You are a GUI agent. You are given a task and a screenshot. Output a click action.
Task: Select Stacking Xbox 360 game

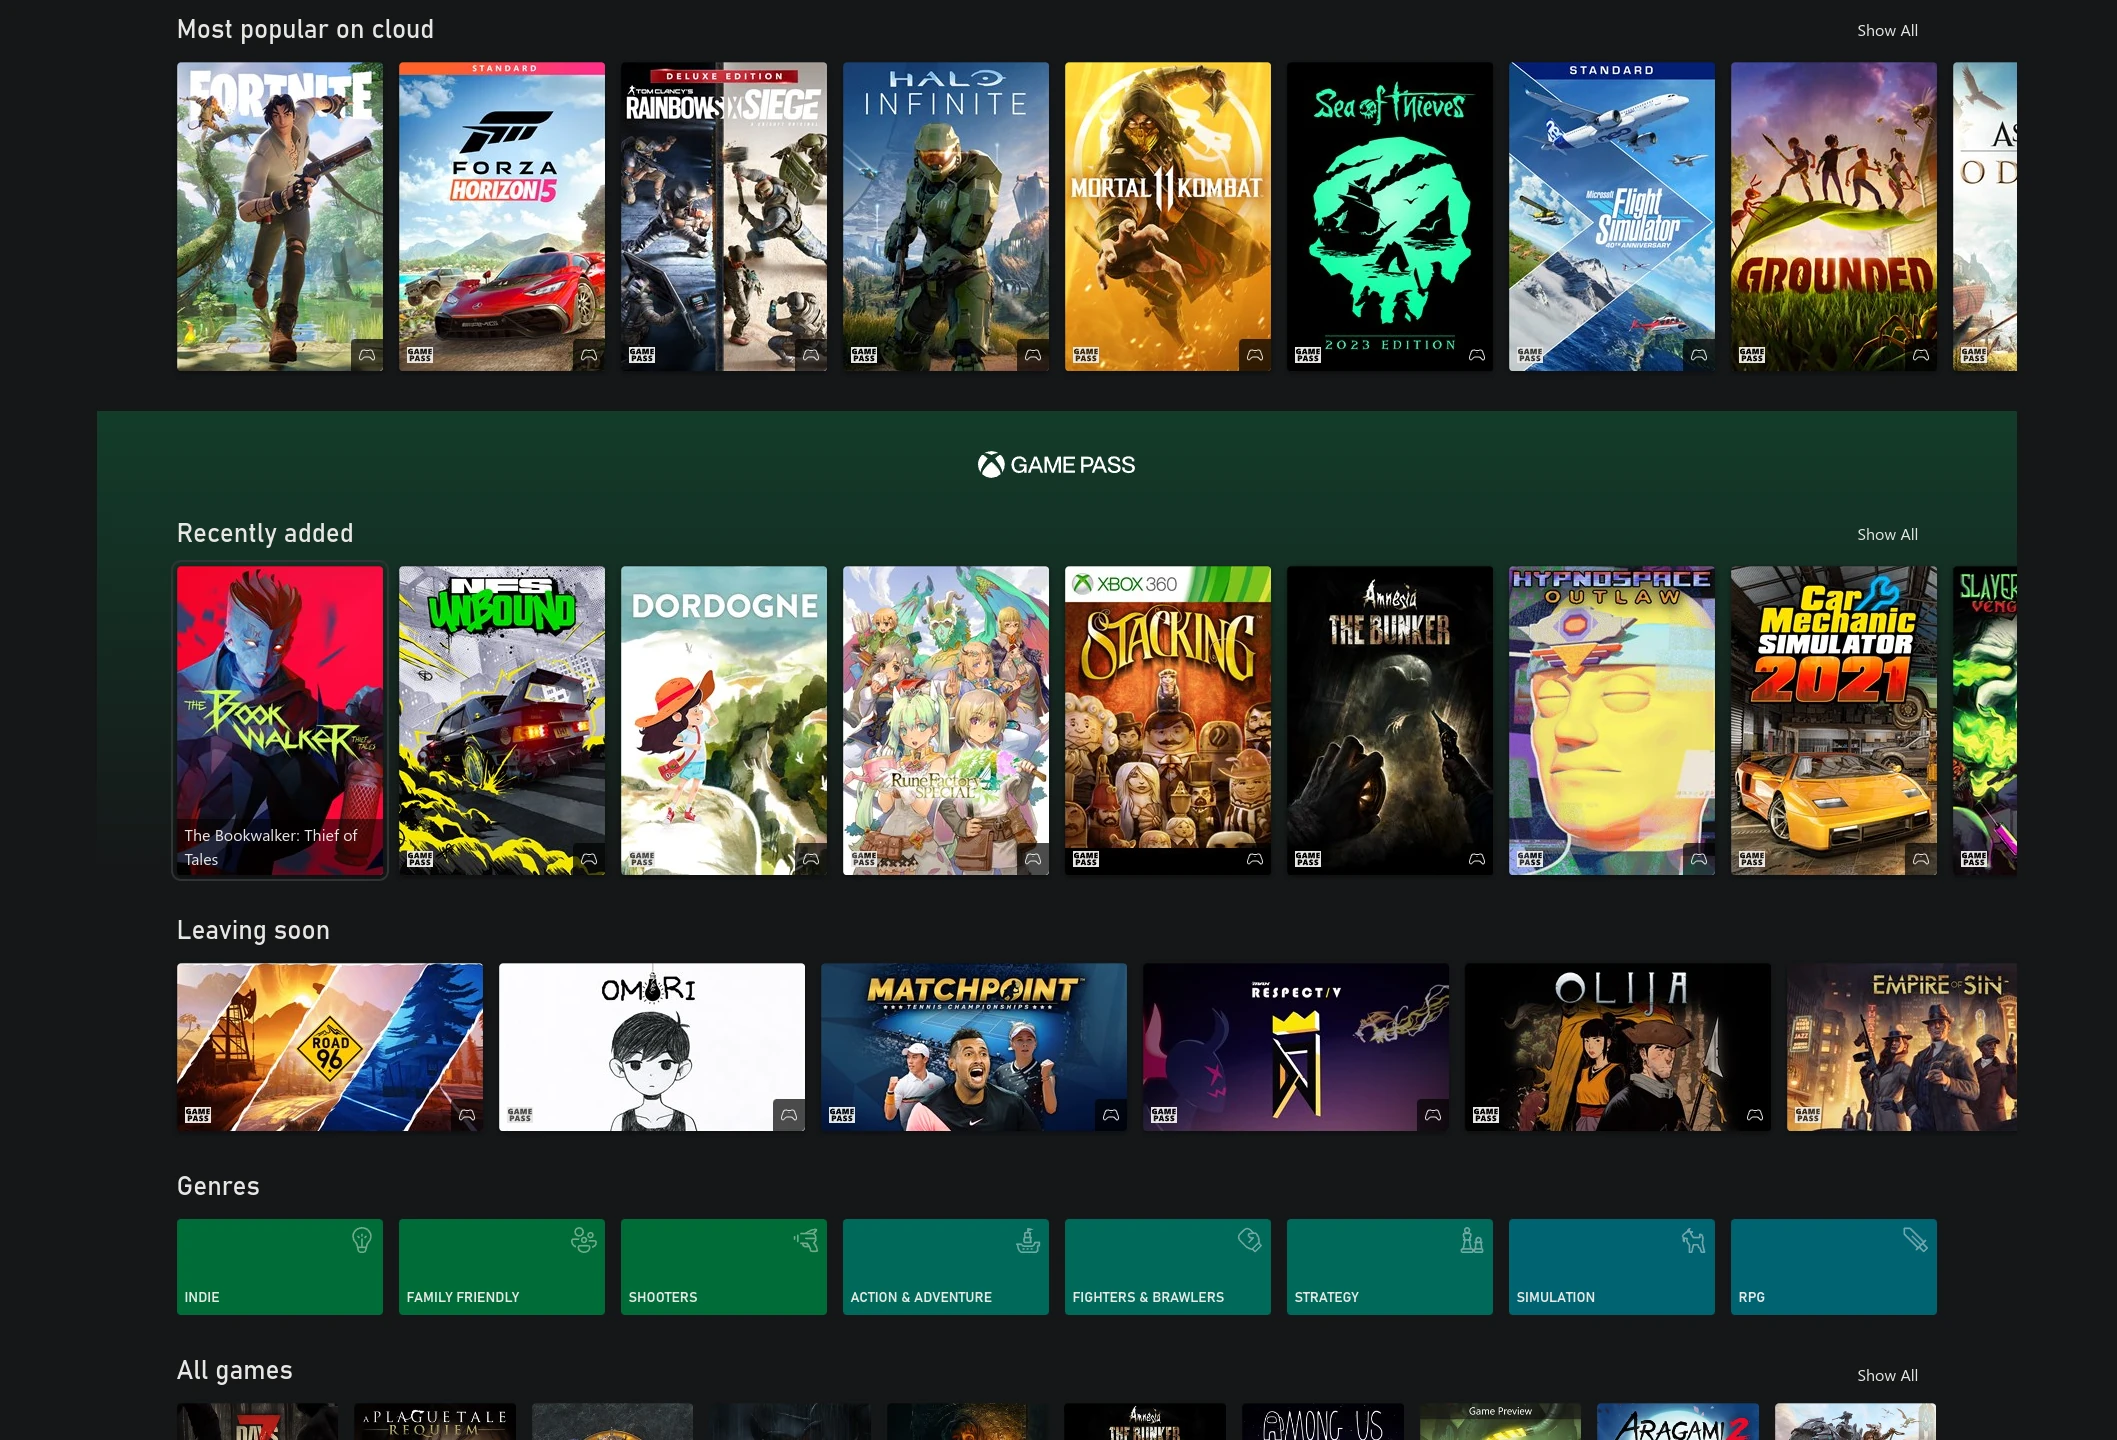click(1168, 721)
